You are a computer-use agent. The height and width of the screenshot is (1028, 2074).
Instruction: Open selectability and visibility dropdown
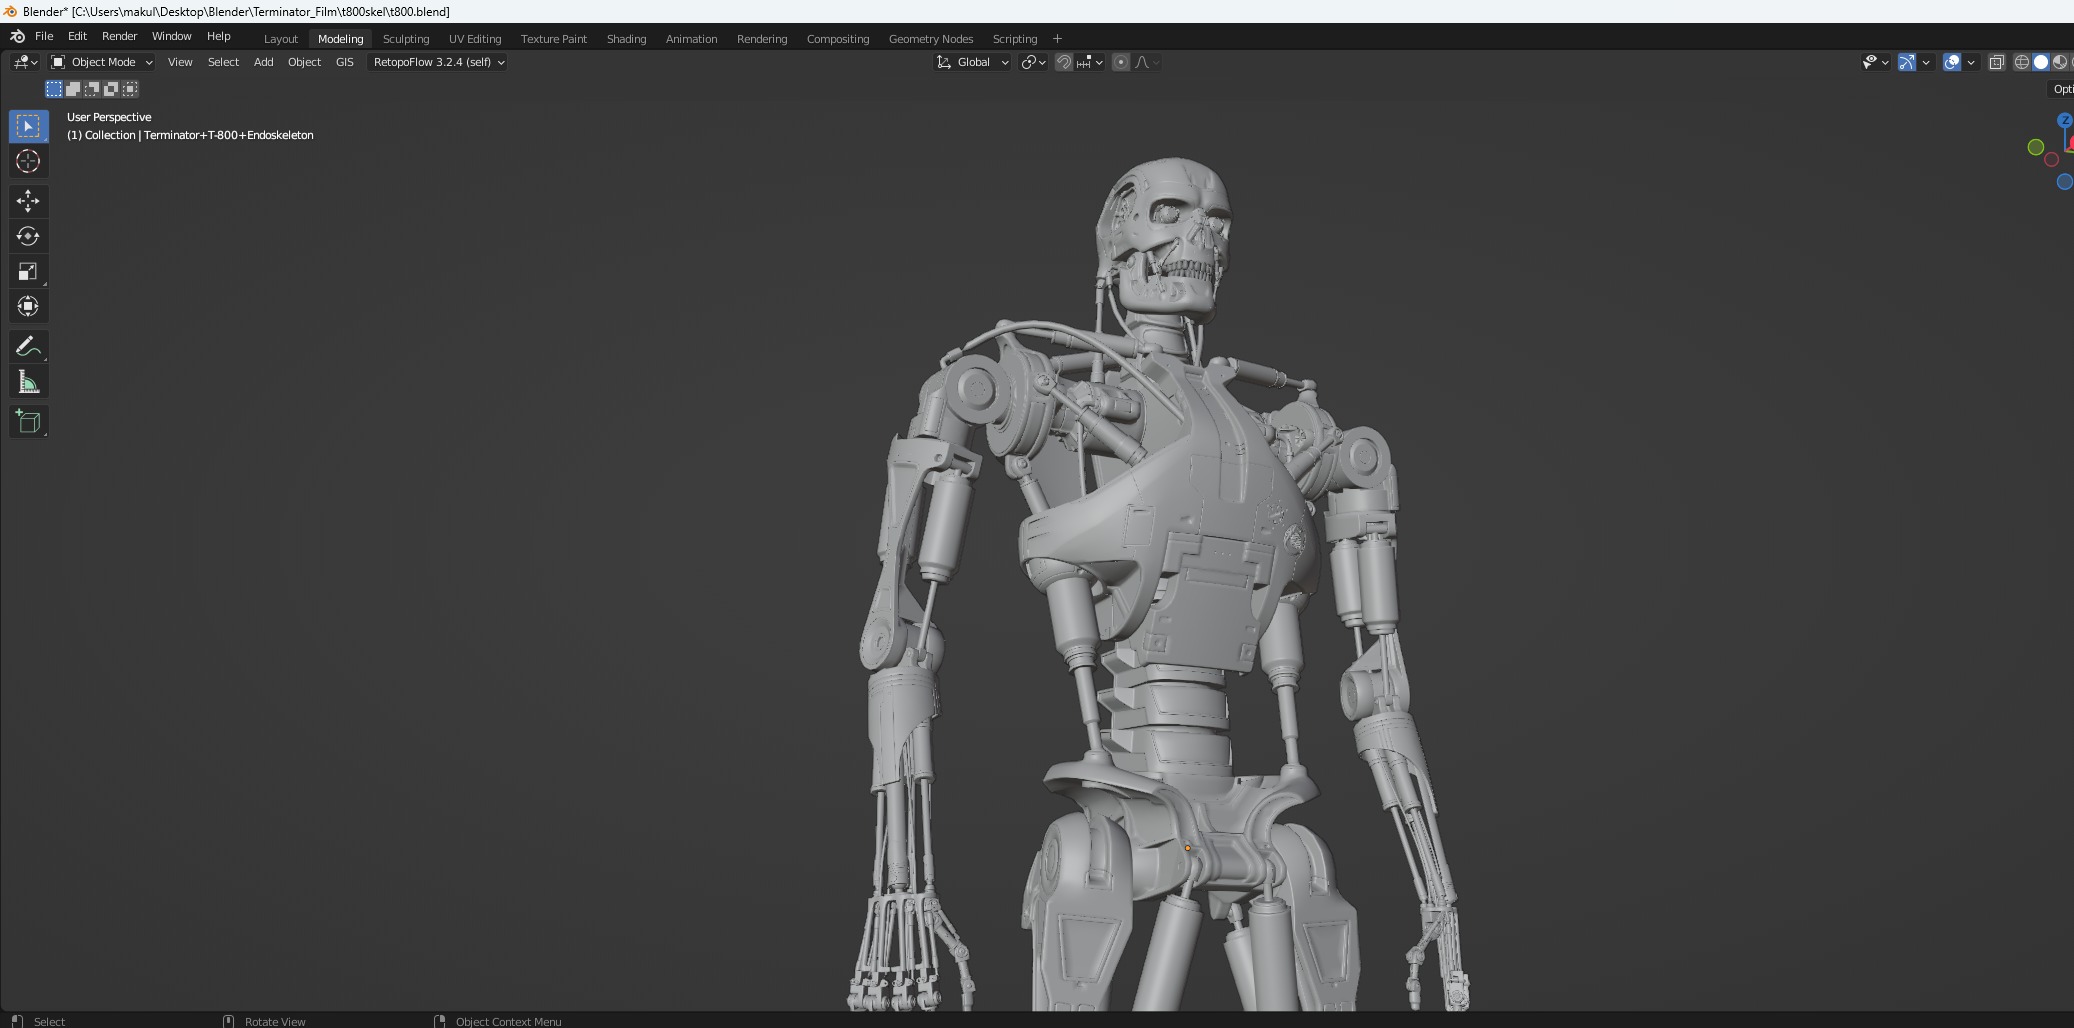click(x=1876, y=62)
